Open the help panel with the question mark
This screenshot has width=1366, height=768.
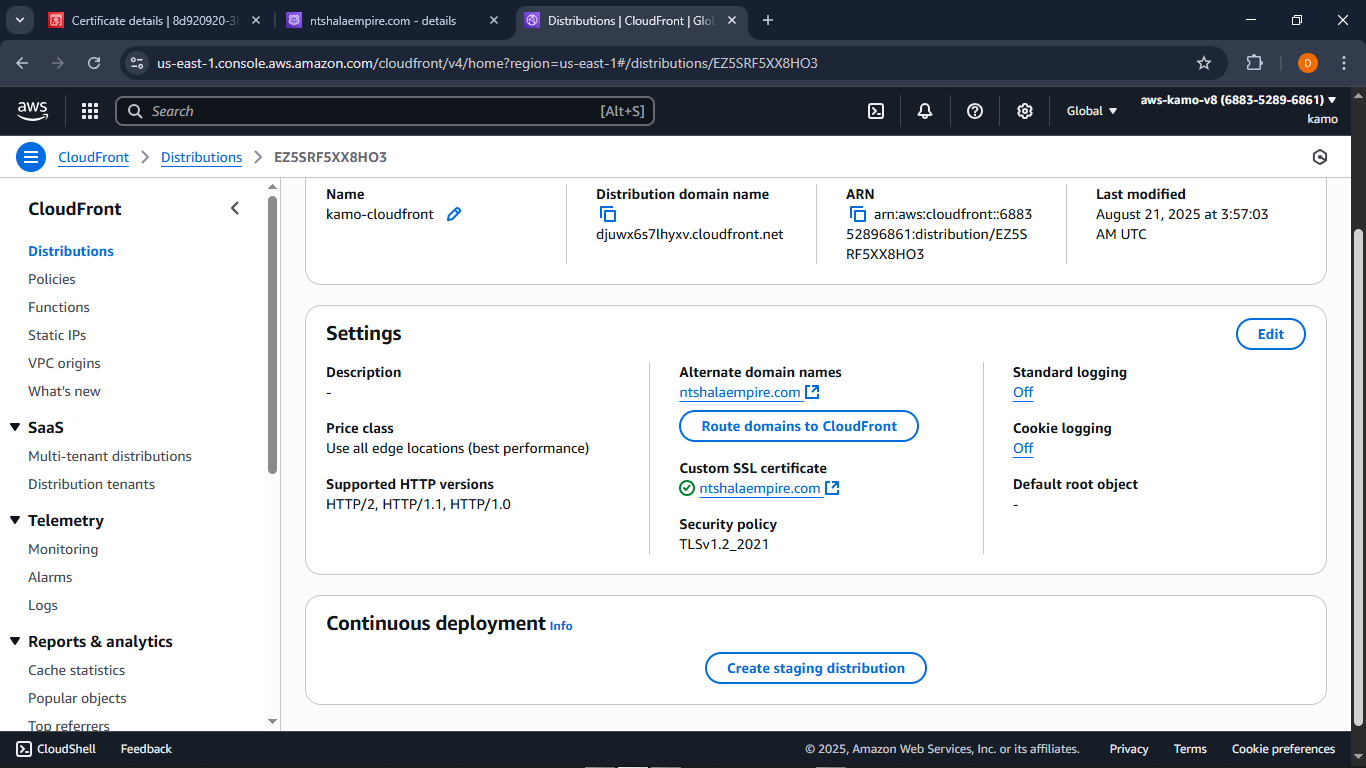click(974, 111)
